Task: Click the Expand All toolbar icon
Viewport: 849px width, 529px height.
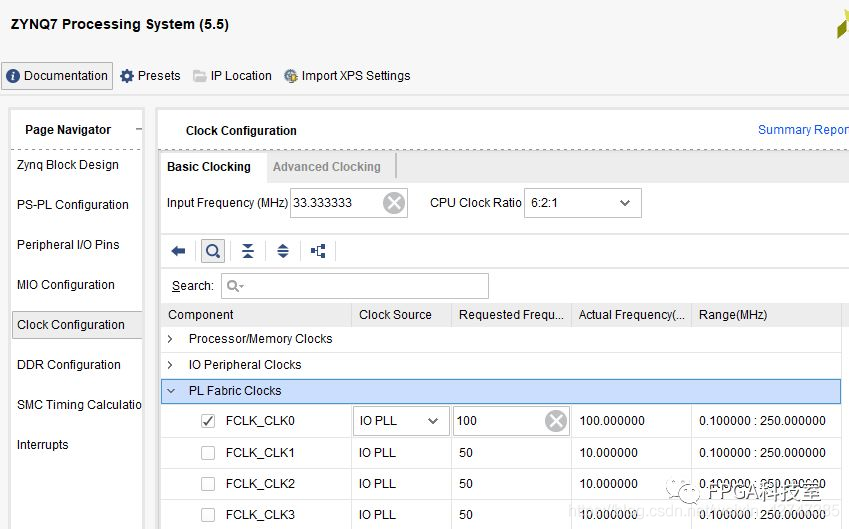Action: click(x=283, y=251)
